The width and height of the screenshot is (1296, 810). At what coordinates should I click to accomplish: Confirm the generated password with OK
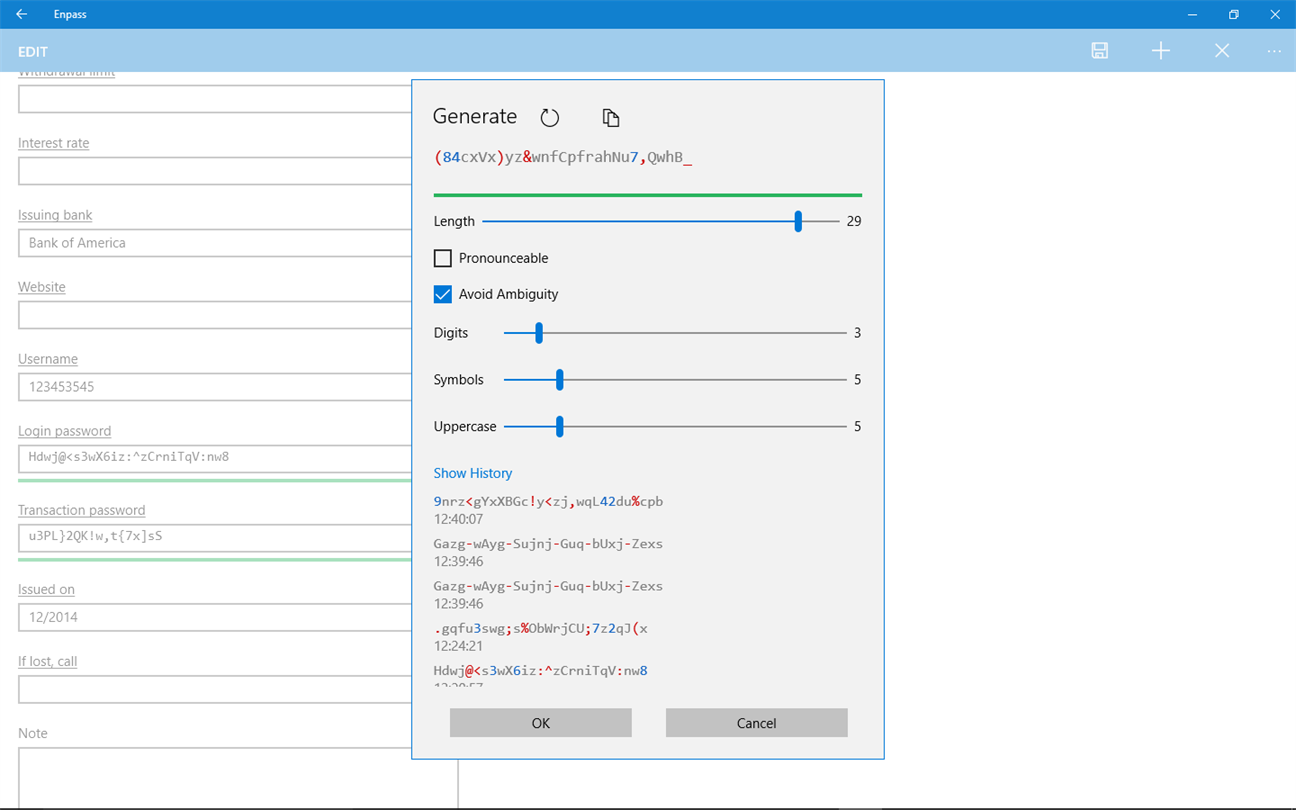click(541, 723)
